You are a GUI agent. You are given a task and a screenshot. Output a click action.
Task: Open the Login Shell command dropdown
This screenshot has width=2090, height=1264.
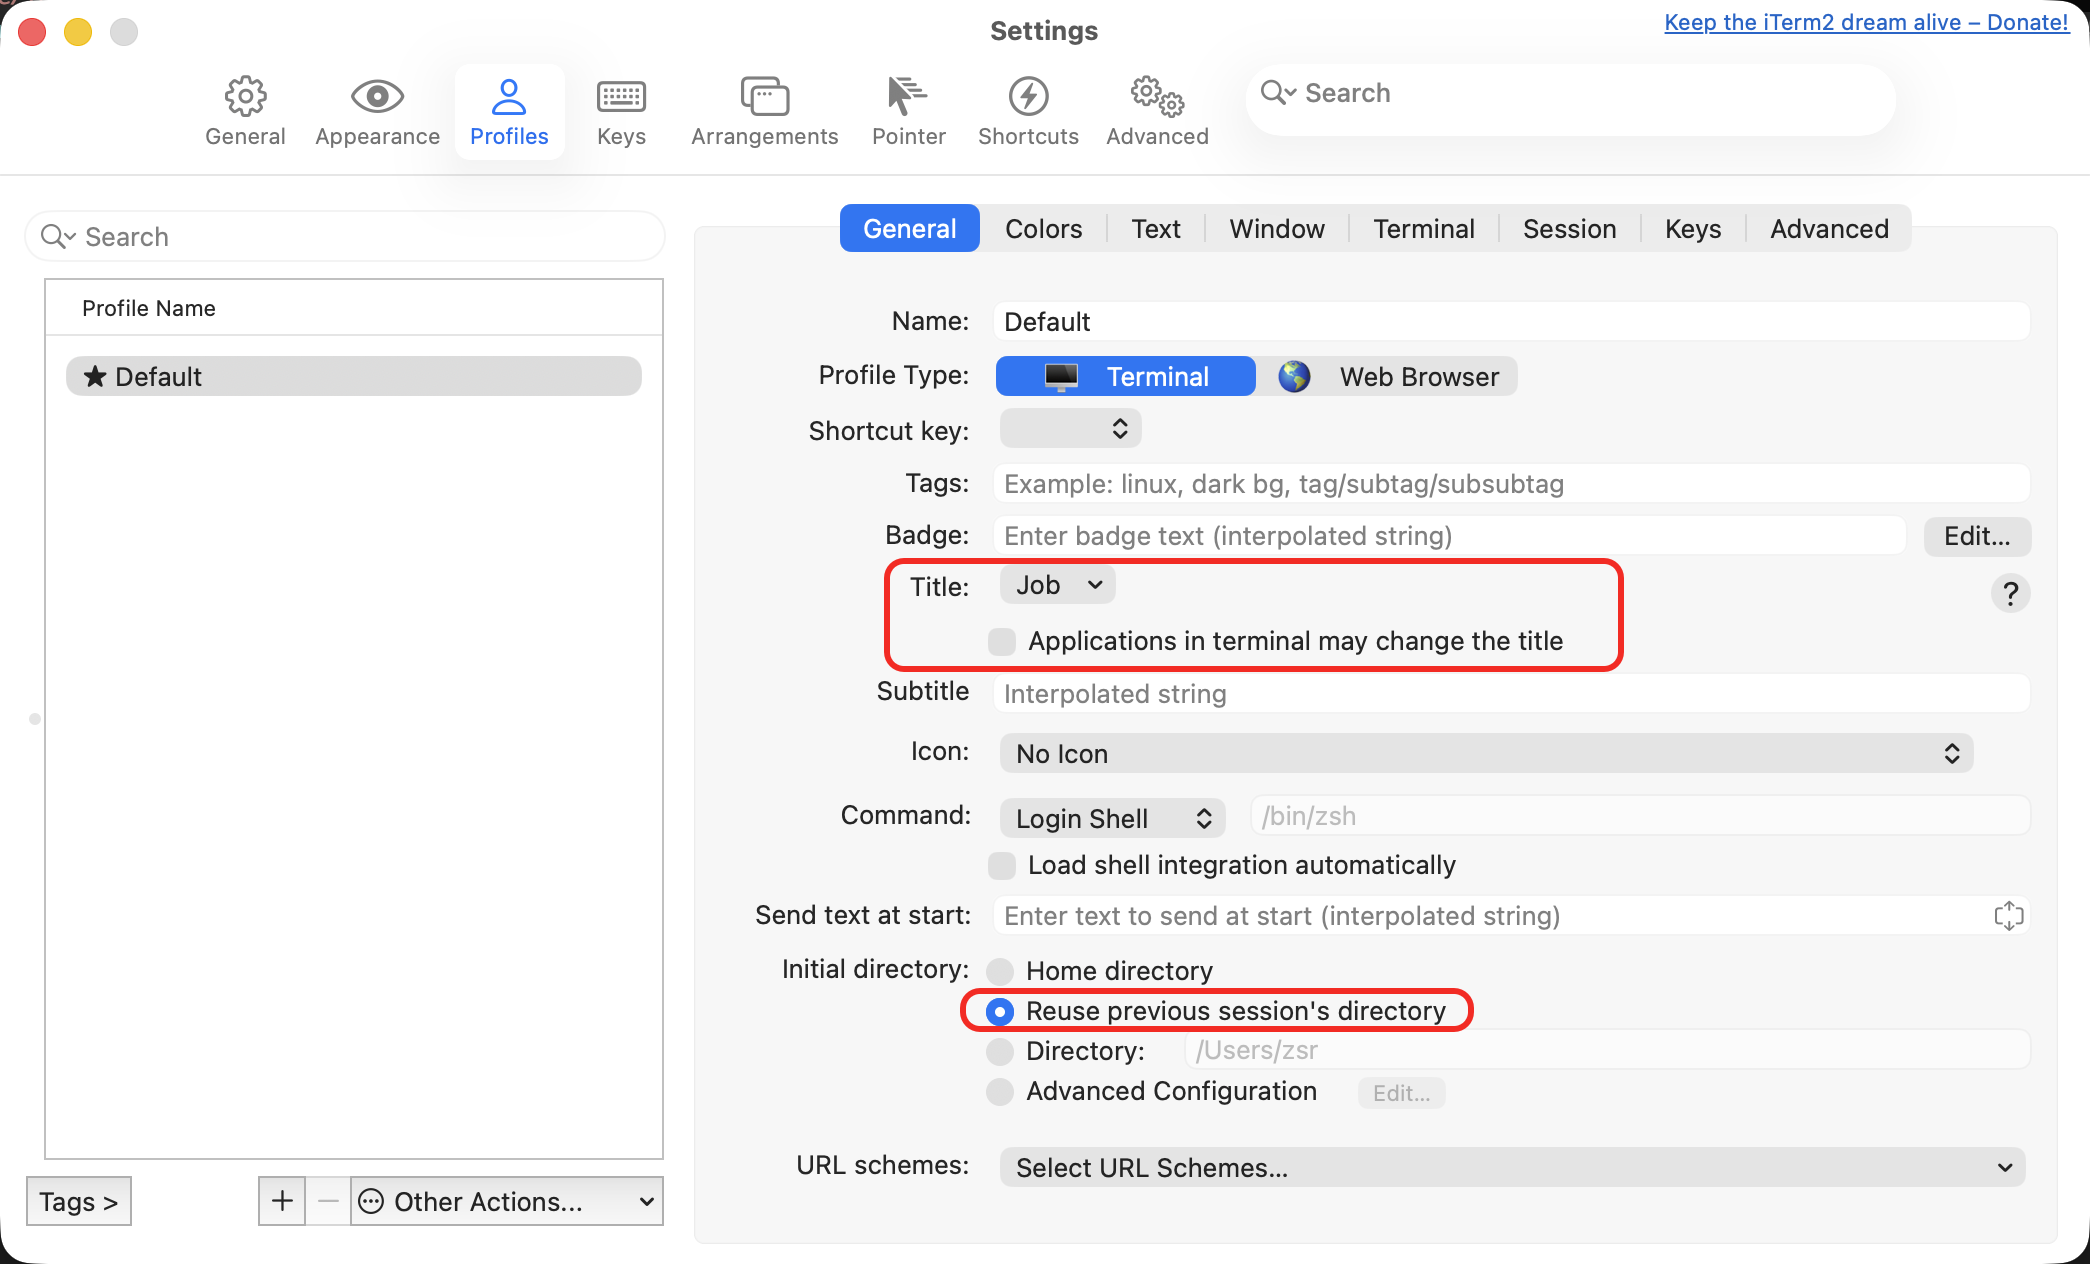click(1113, 818)
